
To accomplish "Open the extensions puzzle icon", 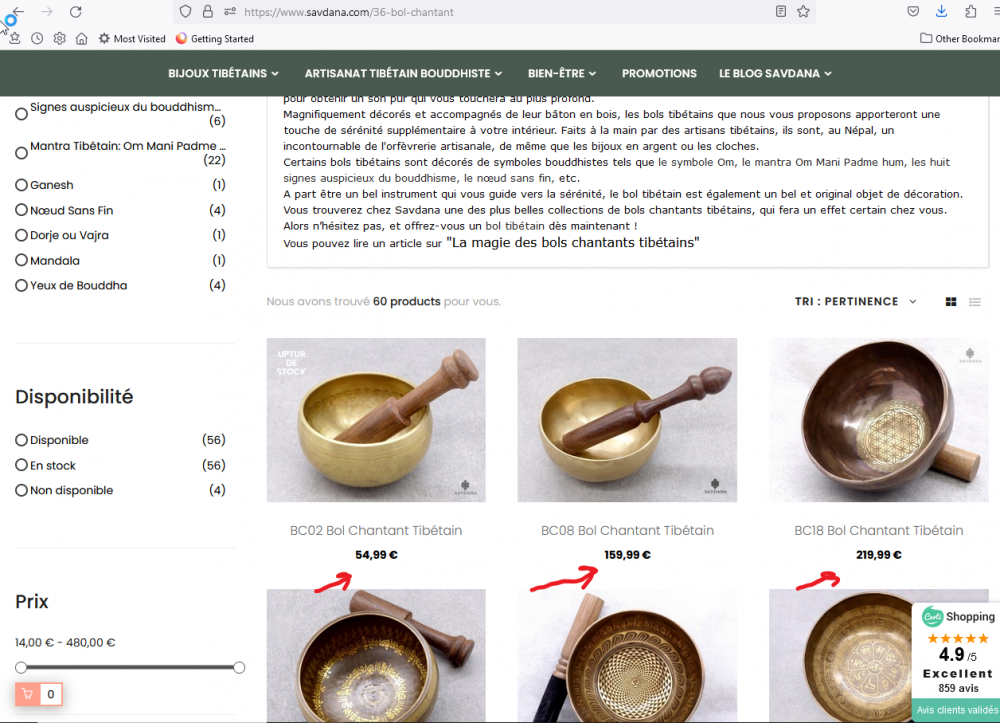I will click(x=970, y=11).
